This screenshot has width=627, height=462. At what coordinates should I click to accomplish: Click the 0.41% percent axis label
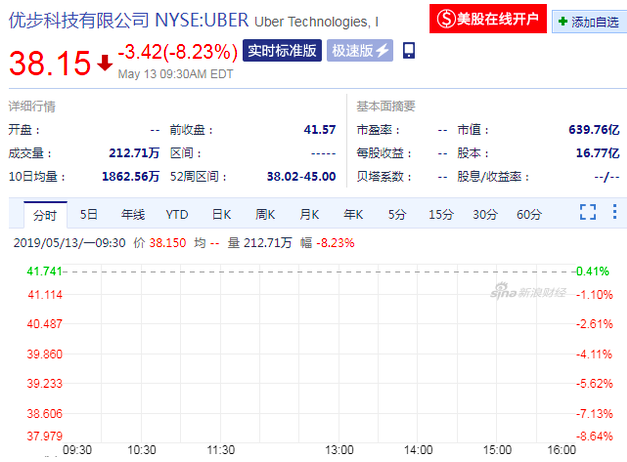[x=593, y=271]
